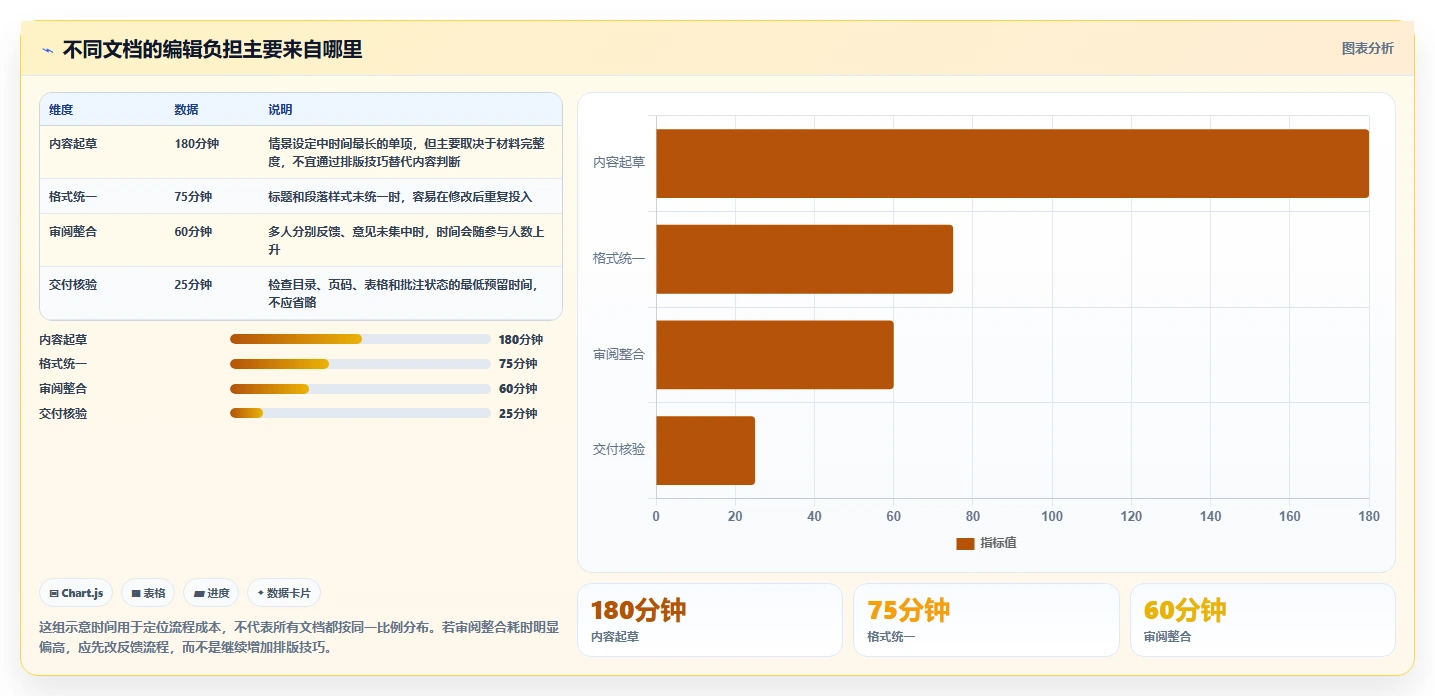This screenshot has width=1435, height=696.
Task: Click the 内容起草 y-axis label in the chart
Action: pos(619,162)
